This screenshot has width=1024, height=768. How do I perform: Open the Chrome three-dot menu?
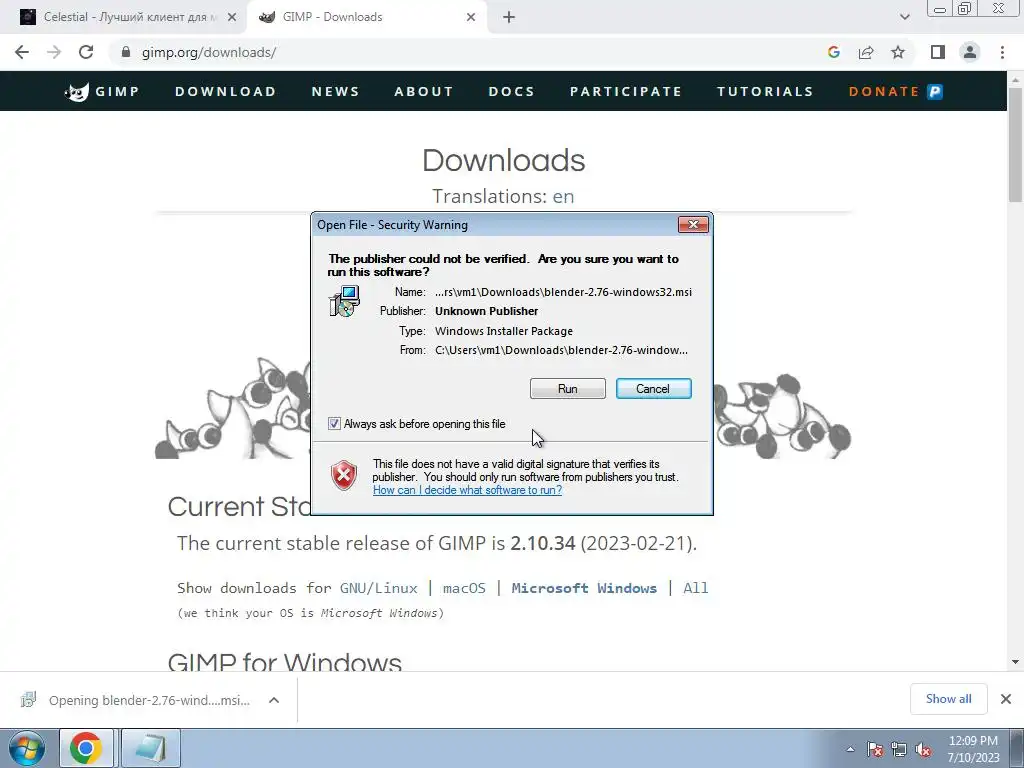pyautogui.click(x=1002, y=52)
